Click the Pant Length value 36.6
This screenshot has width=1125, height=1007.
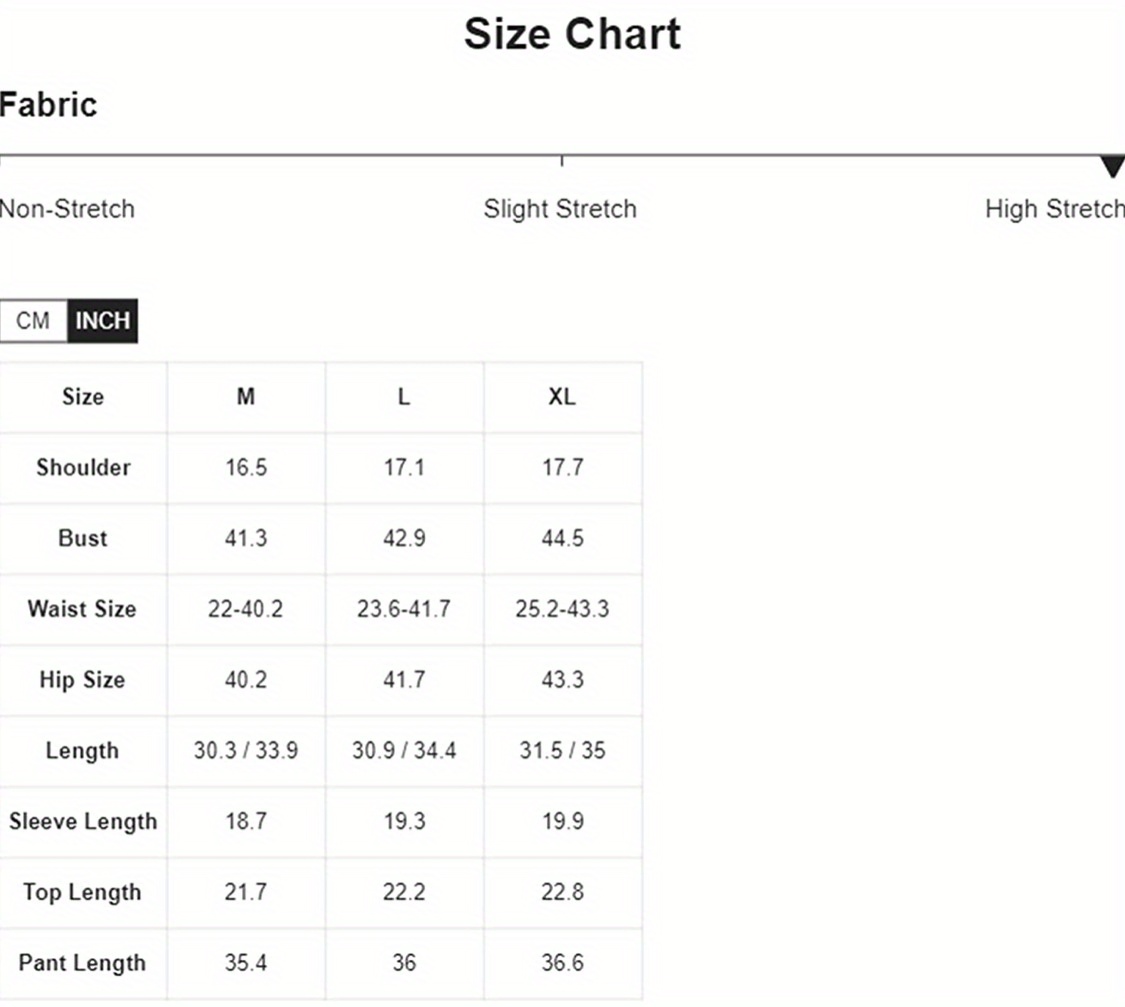point(562,963)
